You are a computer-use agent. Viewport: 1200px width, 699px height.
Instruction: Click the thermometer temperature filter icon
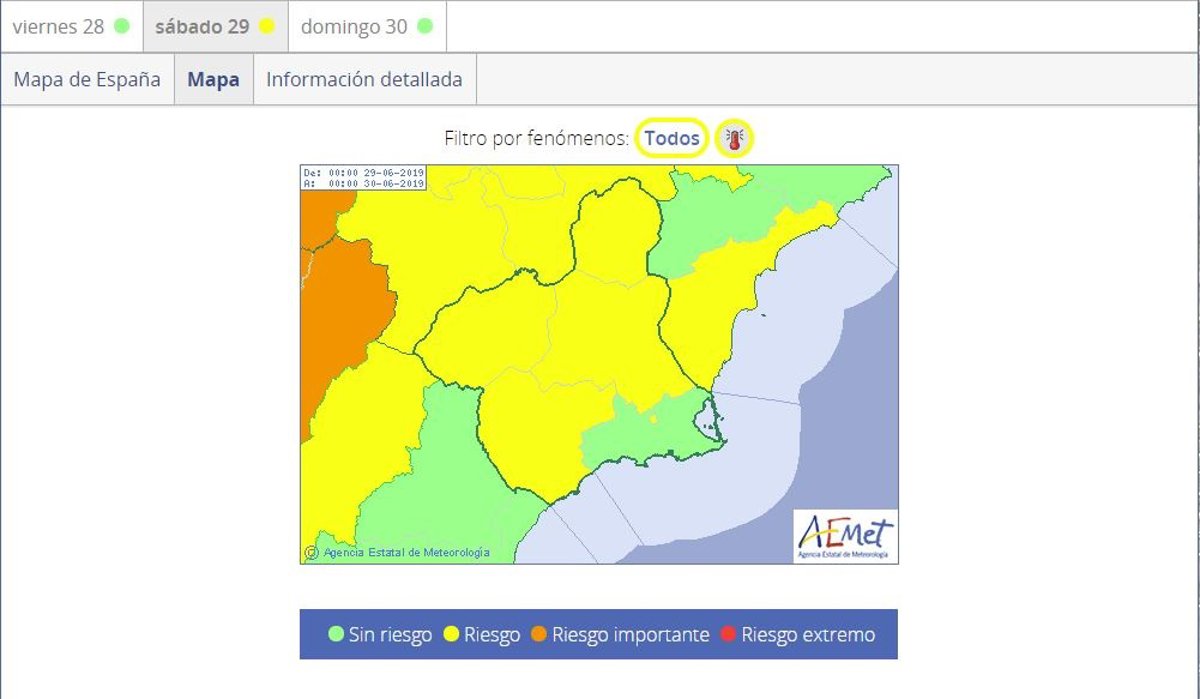[735, 139]
